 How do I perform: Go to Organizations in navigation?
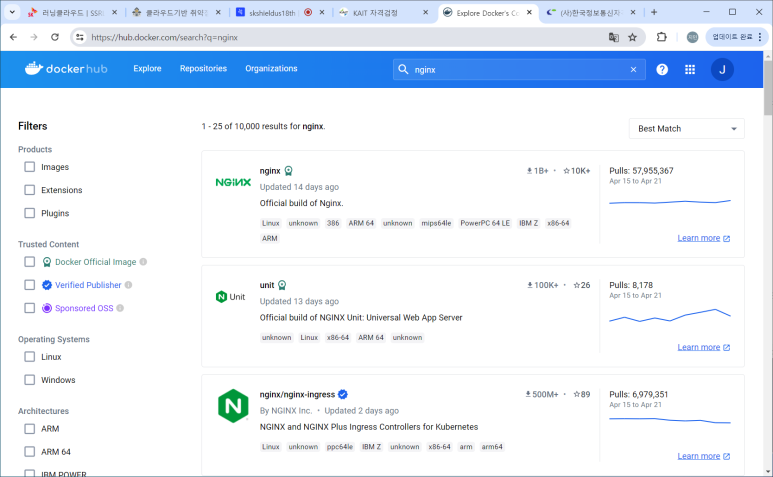(271, 68)
